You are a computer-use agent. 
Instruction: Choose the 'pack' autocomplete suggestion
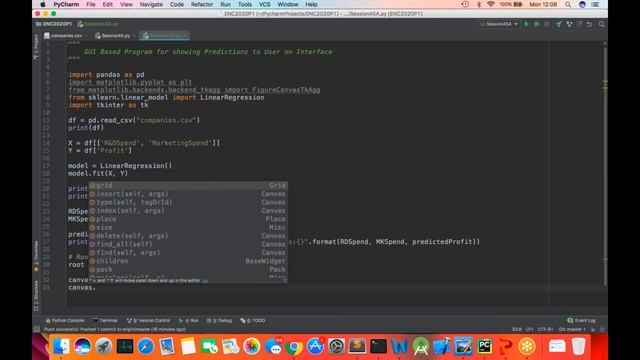coord(188,269)
